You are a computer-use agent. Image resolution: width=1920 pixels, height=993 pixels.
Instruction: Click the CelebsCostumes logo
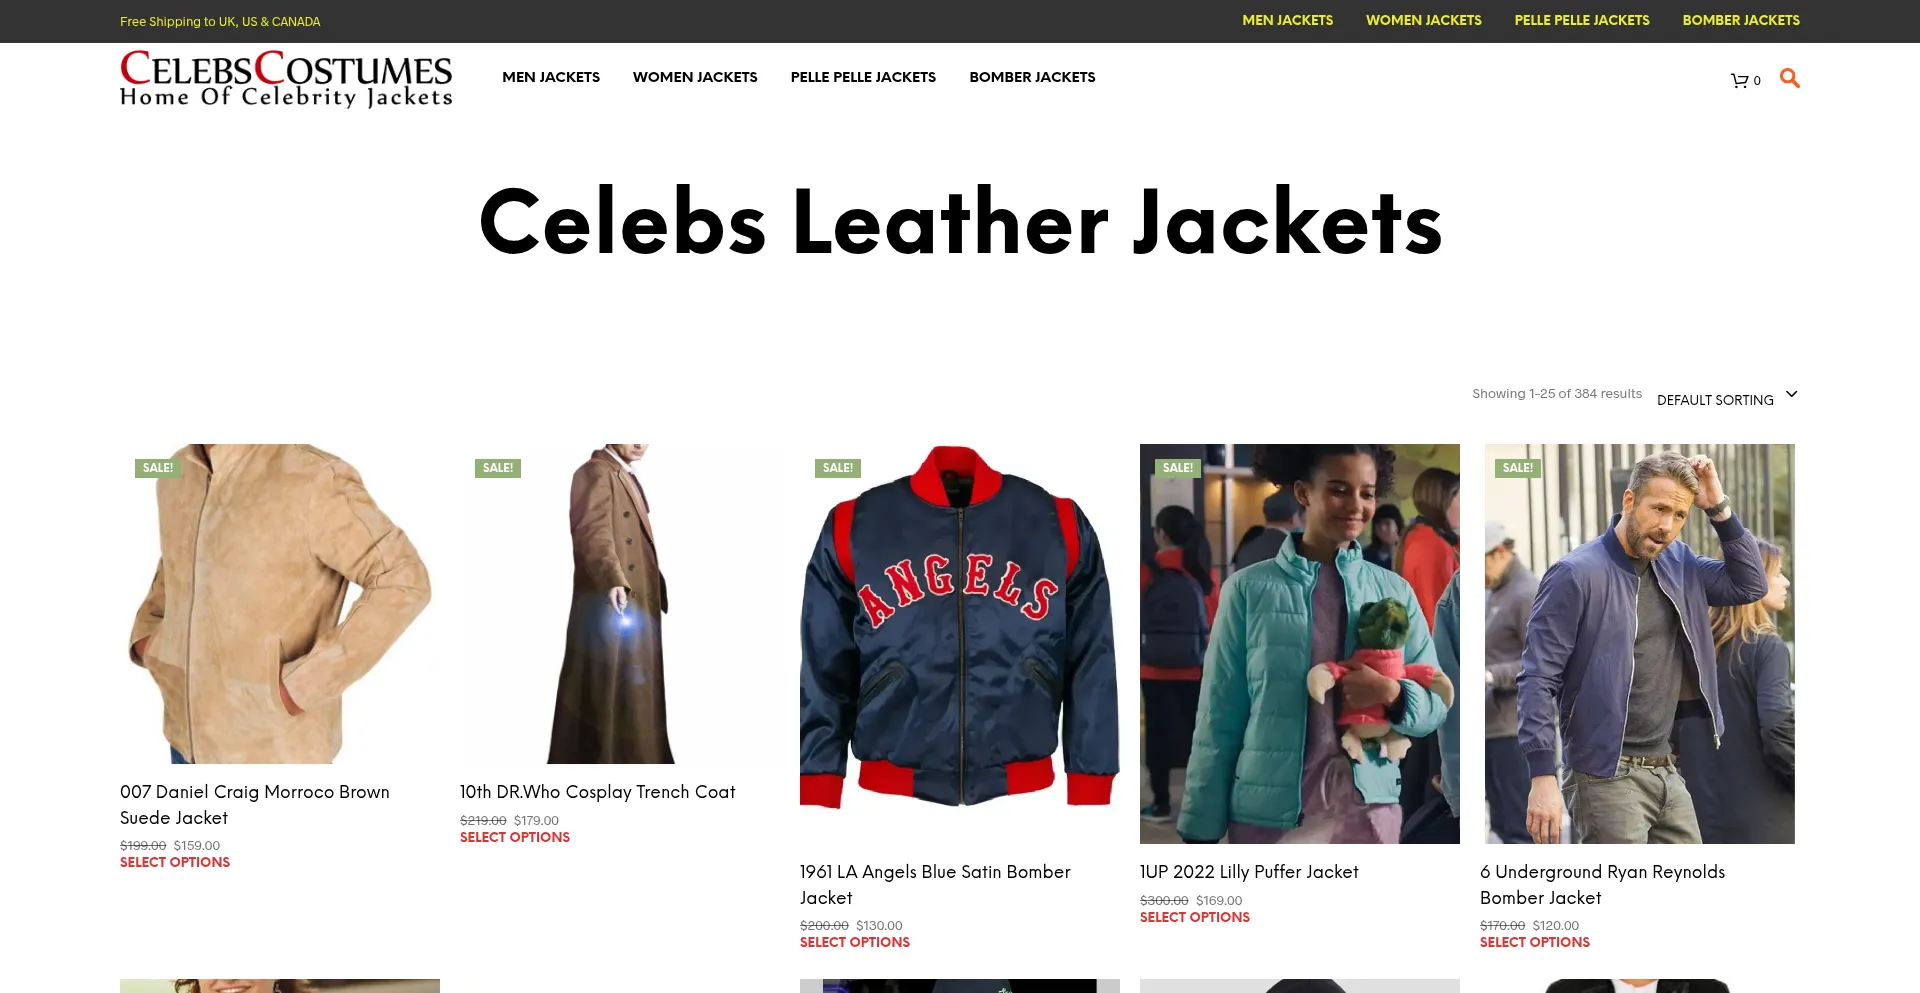pos(286,78)
